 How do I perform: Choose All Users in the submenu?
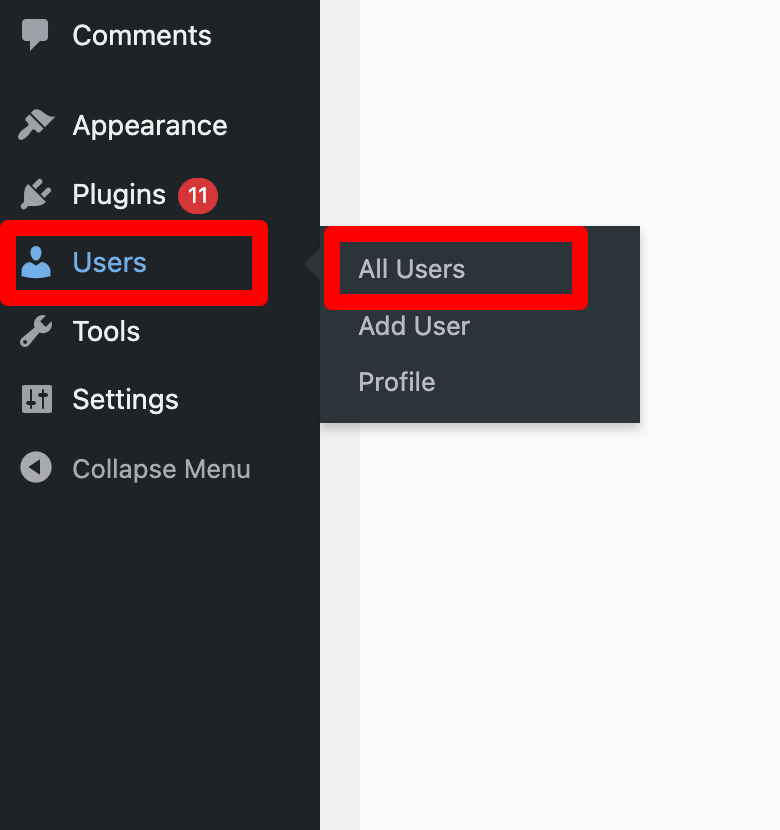click(412, 269)
